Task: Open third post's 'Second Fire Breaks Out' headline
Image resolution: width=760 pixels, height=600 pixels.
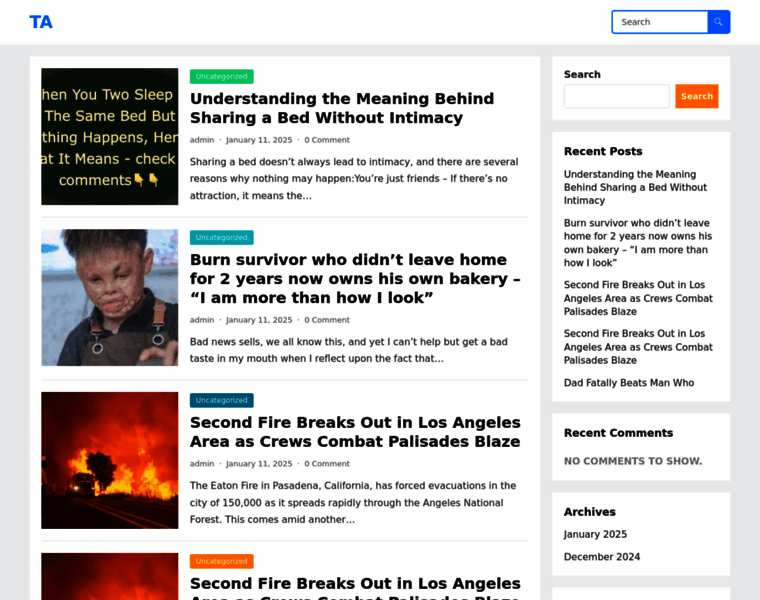Action: pyautogui.click(x=355, y=432)
